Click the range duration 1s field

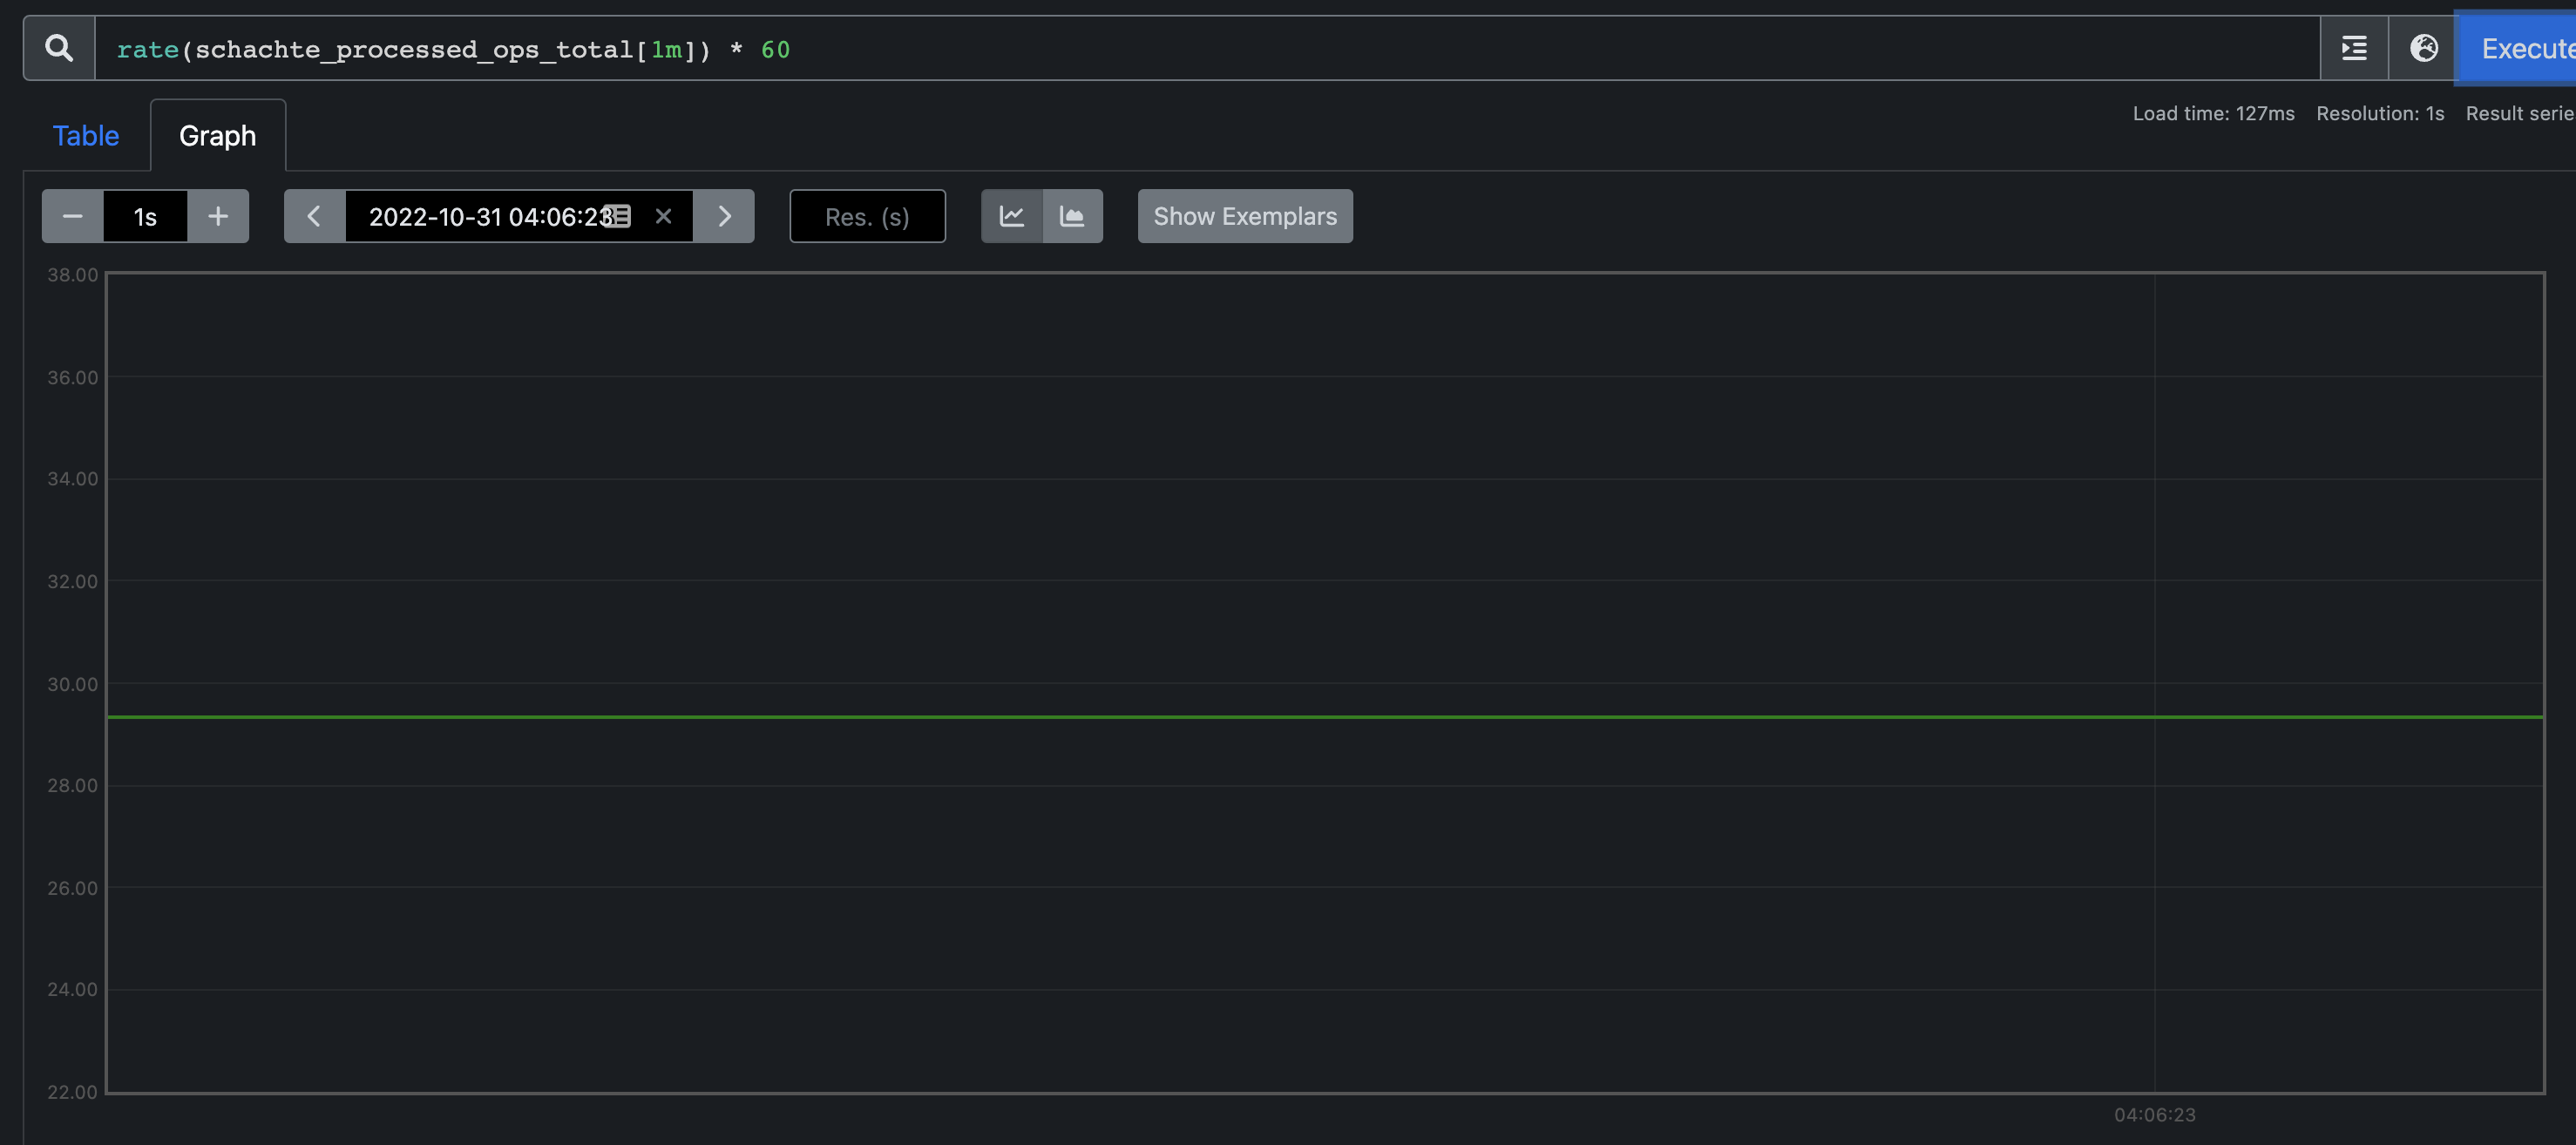[x=145, y=217]
